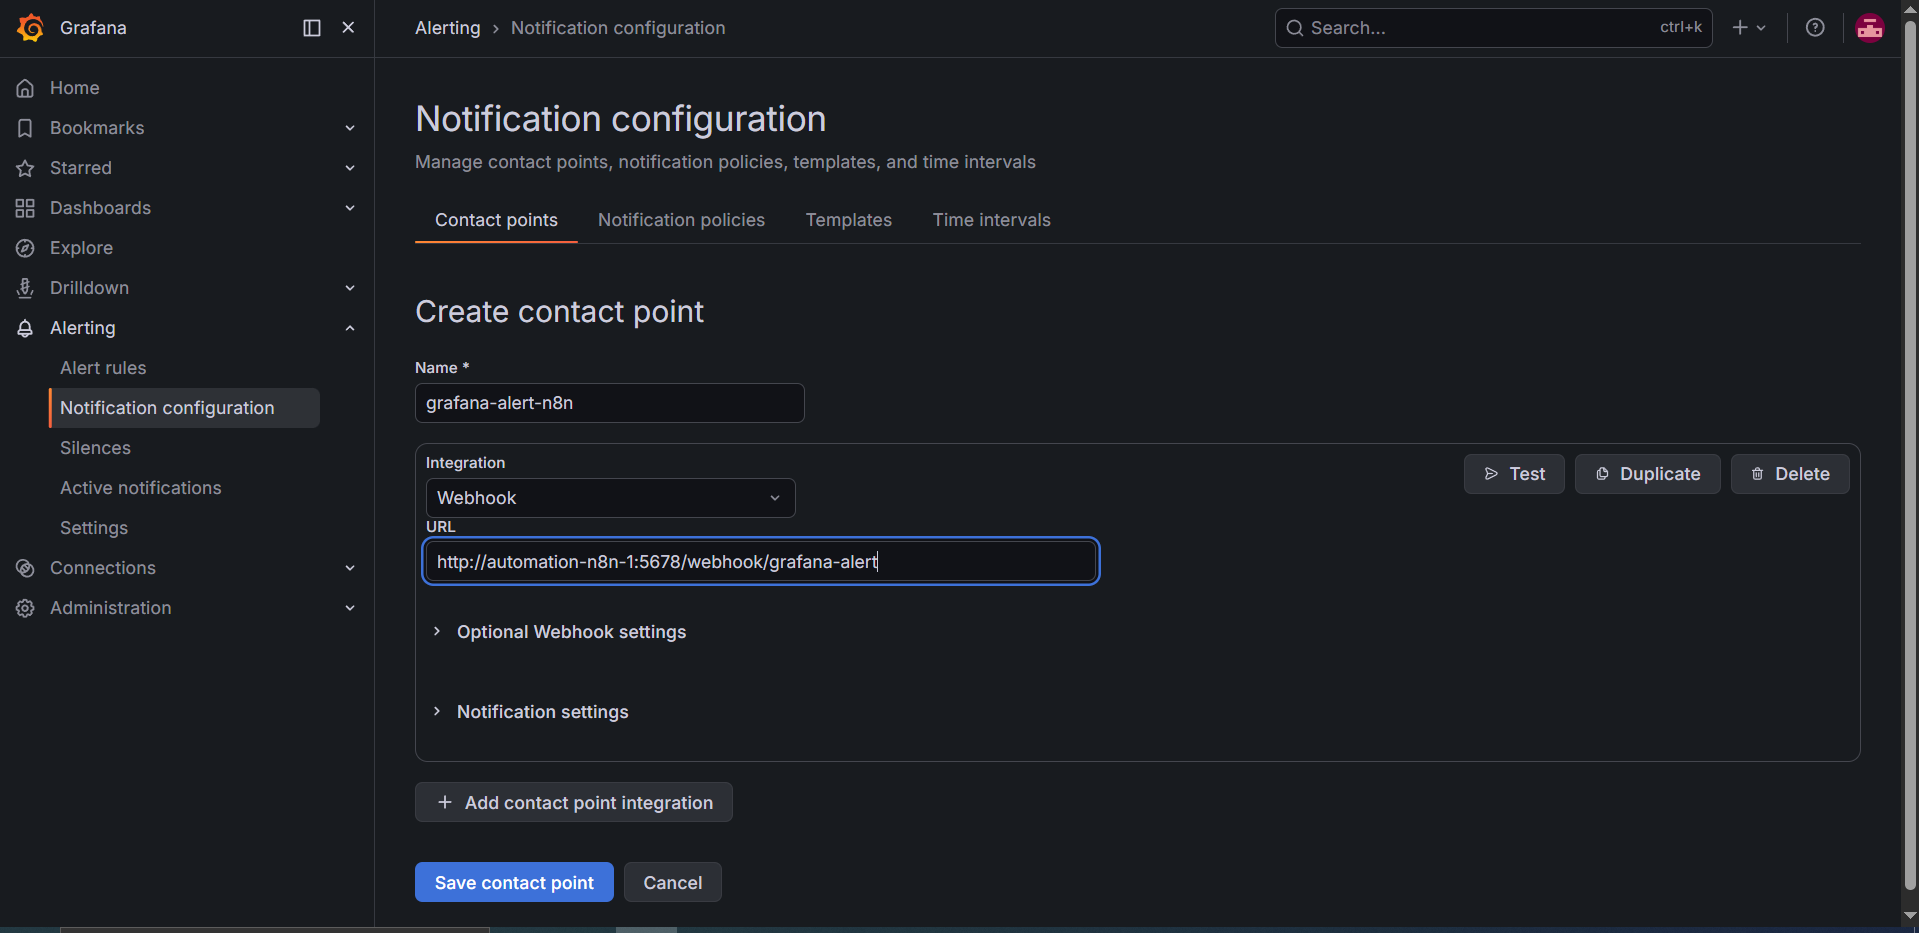
Task: Switch to the Time intervals tab
Action: [991, 220]
